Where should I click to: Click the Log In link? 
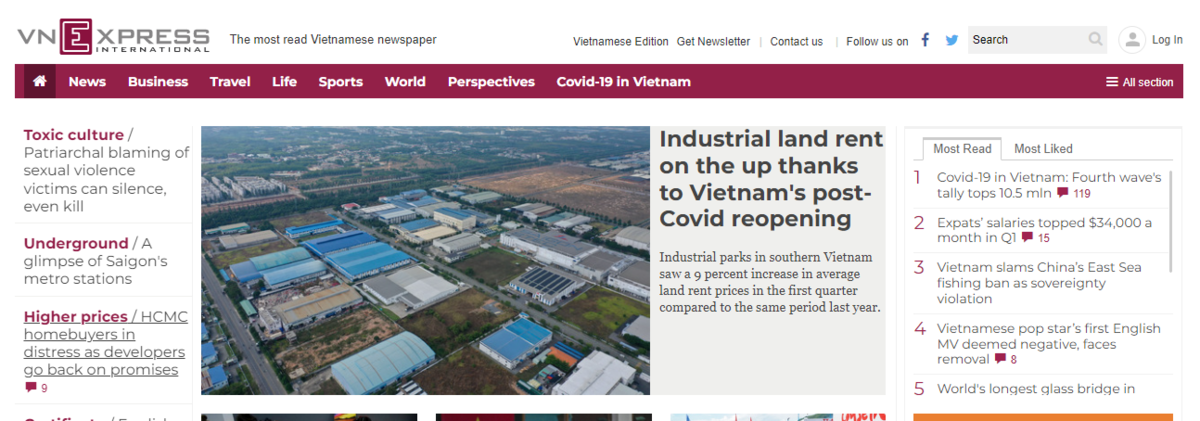(x=1167, y=40)
